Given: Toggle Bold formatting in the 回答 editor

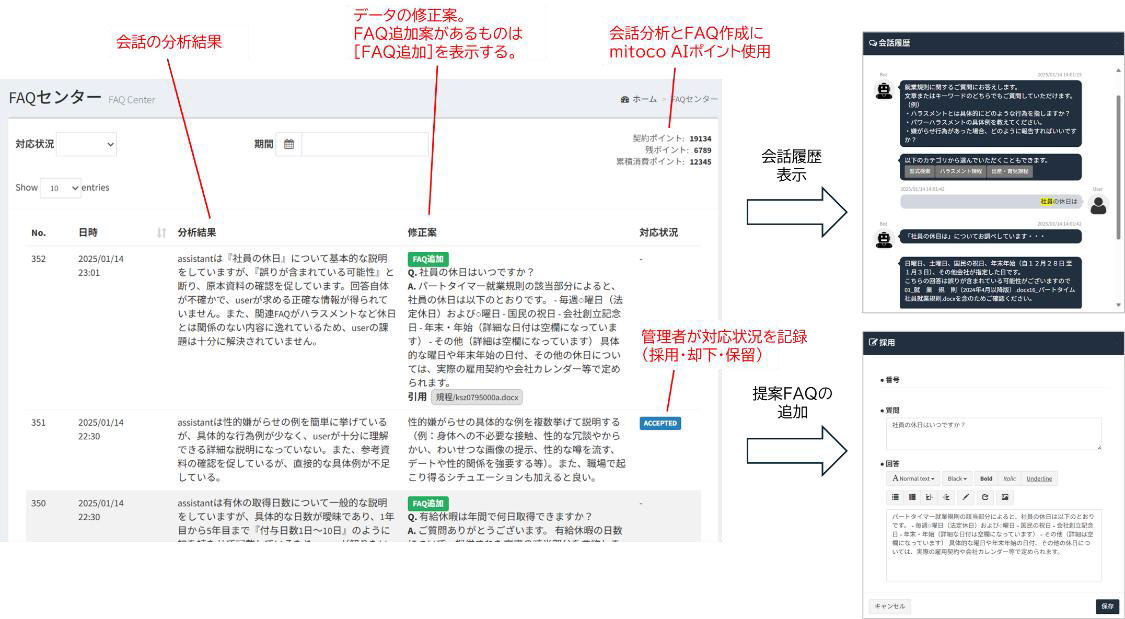Looking at the screenshot, I should pos(987,478).
